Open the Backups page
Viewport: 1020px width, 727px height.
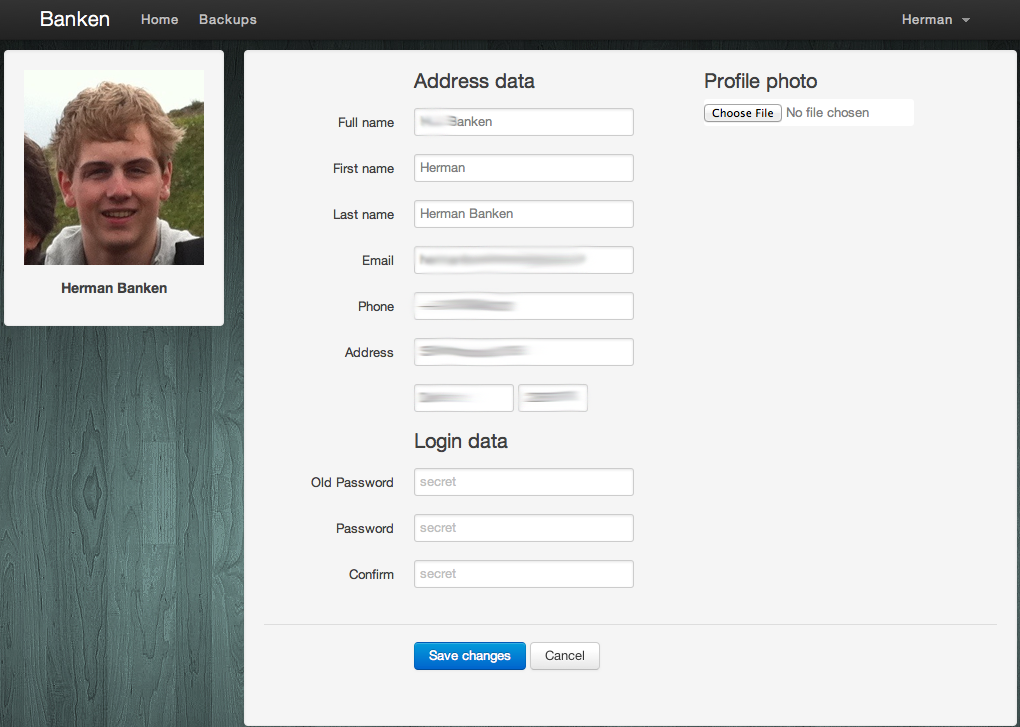coord(228,20)
